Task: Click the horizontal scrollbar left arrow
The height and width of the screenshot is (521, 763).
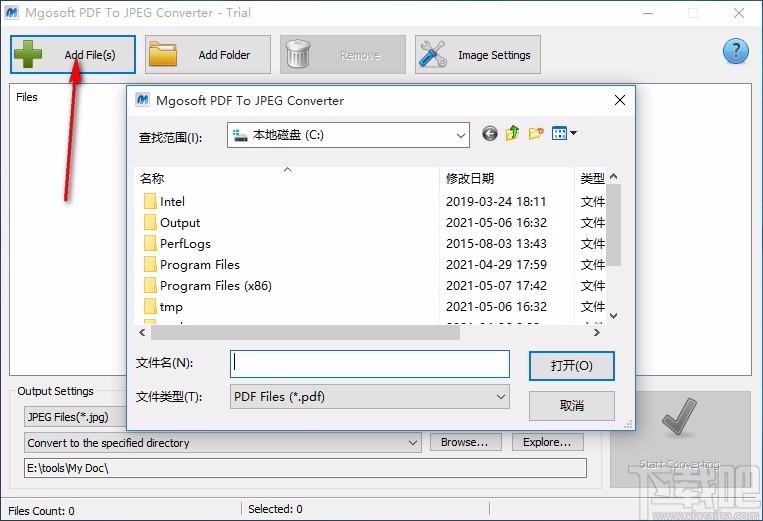Action: point(142,333)
